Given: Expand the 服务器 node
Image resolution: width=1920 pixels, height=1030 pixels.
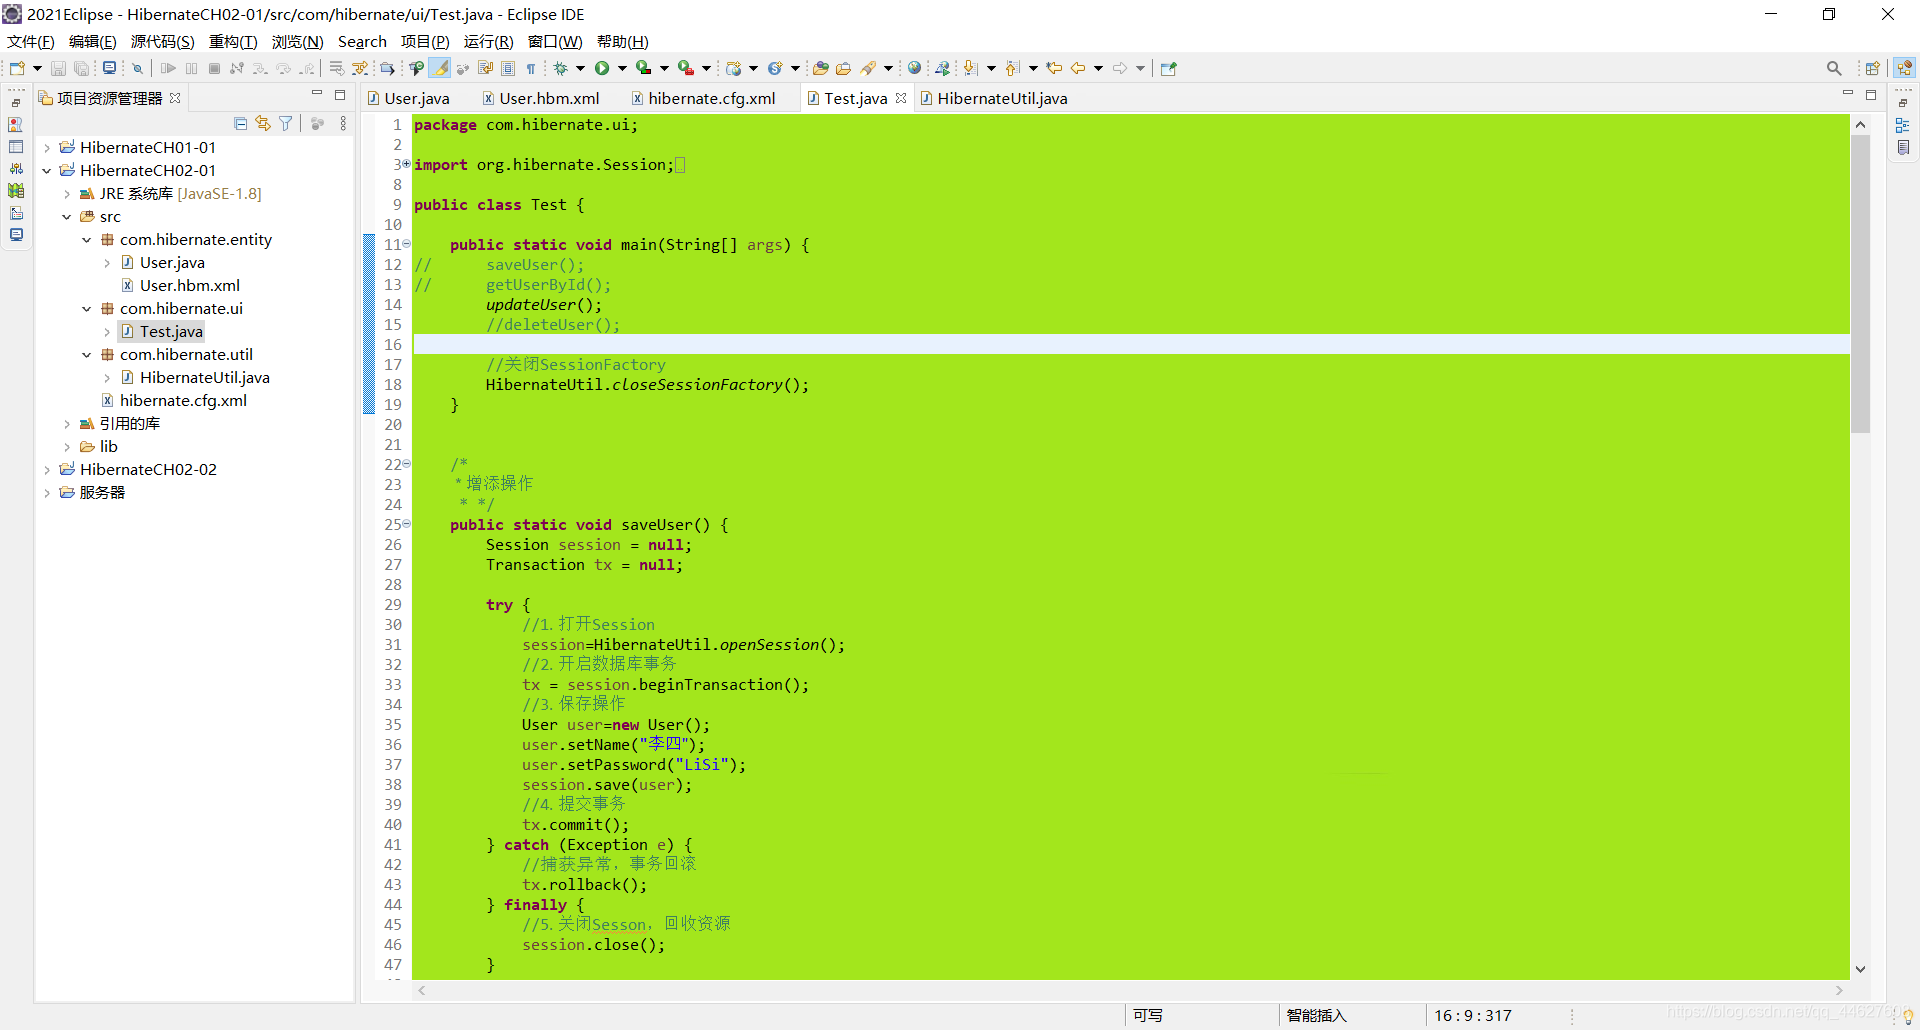Looking at the screenshot, I should pos(47,493).
